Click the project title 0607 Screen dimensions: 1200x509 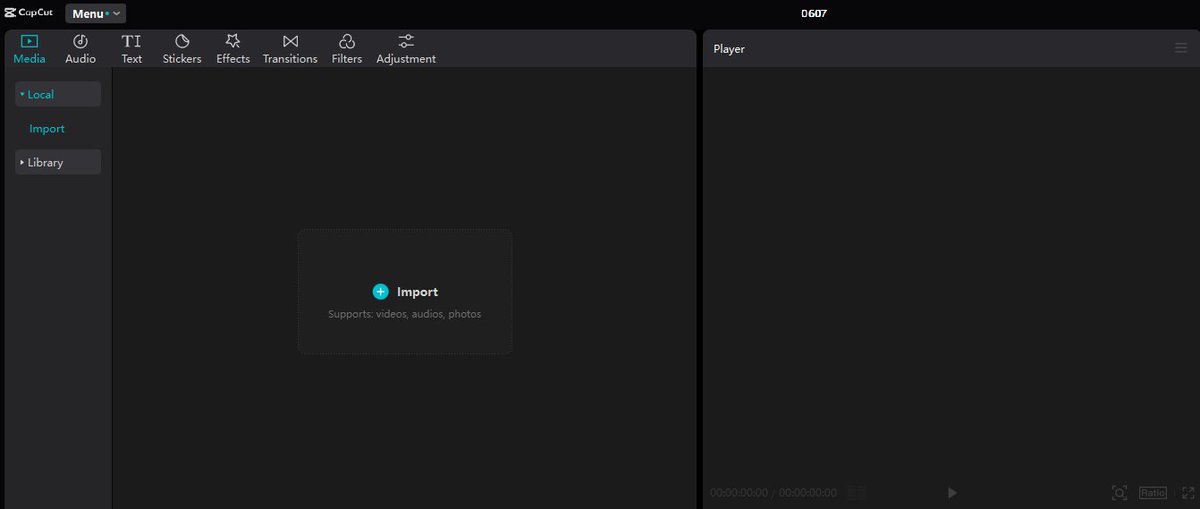coord(814,14)
